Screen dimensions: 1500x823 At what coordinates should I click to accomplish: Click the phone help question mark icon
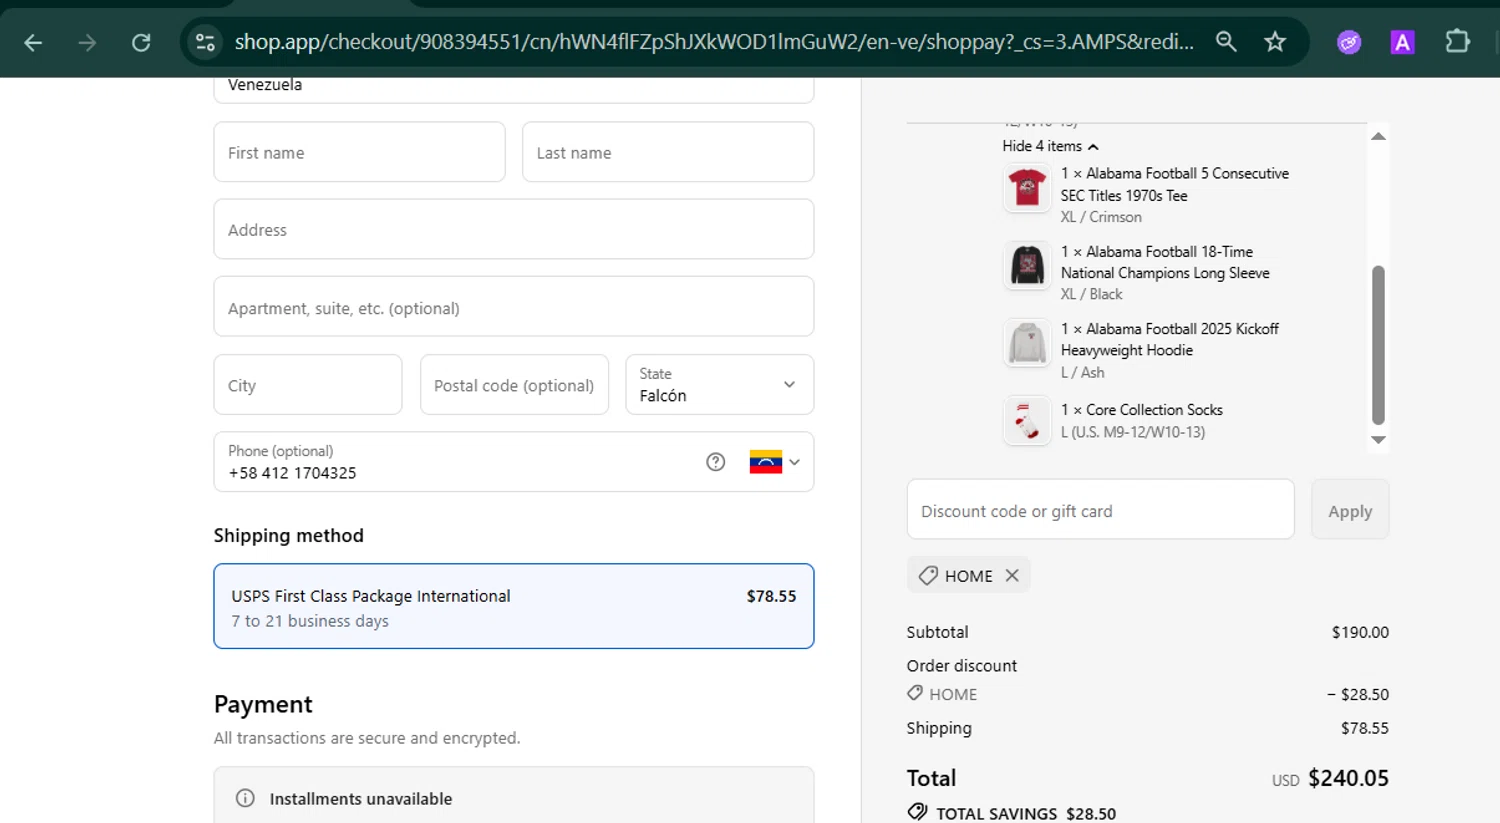coord(715,462)
